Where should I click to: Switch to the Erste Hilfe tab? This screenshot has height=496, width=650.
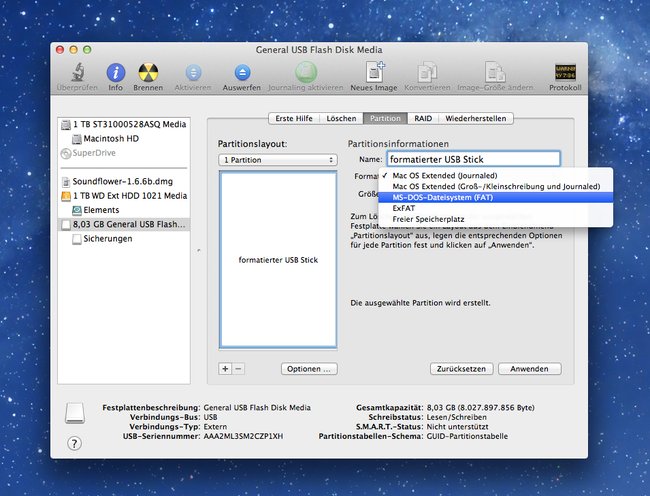tap(293, 119)
